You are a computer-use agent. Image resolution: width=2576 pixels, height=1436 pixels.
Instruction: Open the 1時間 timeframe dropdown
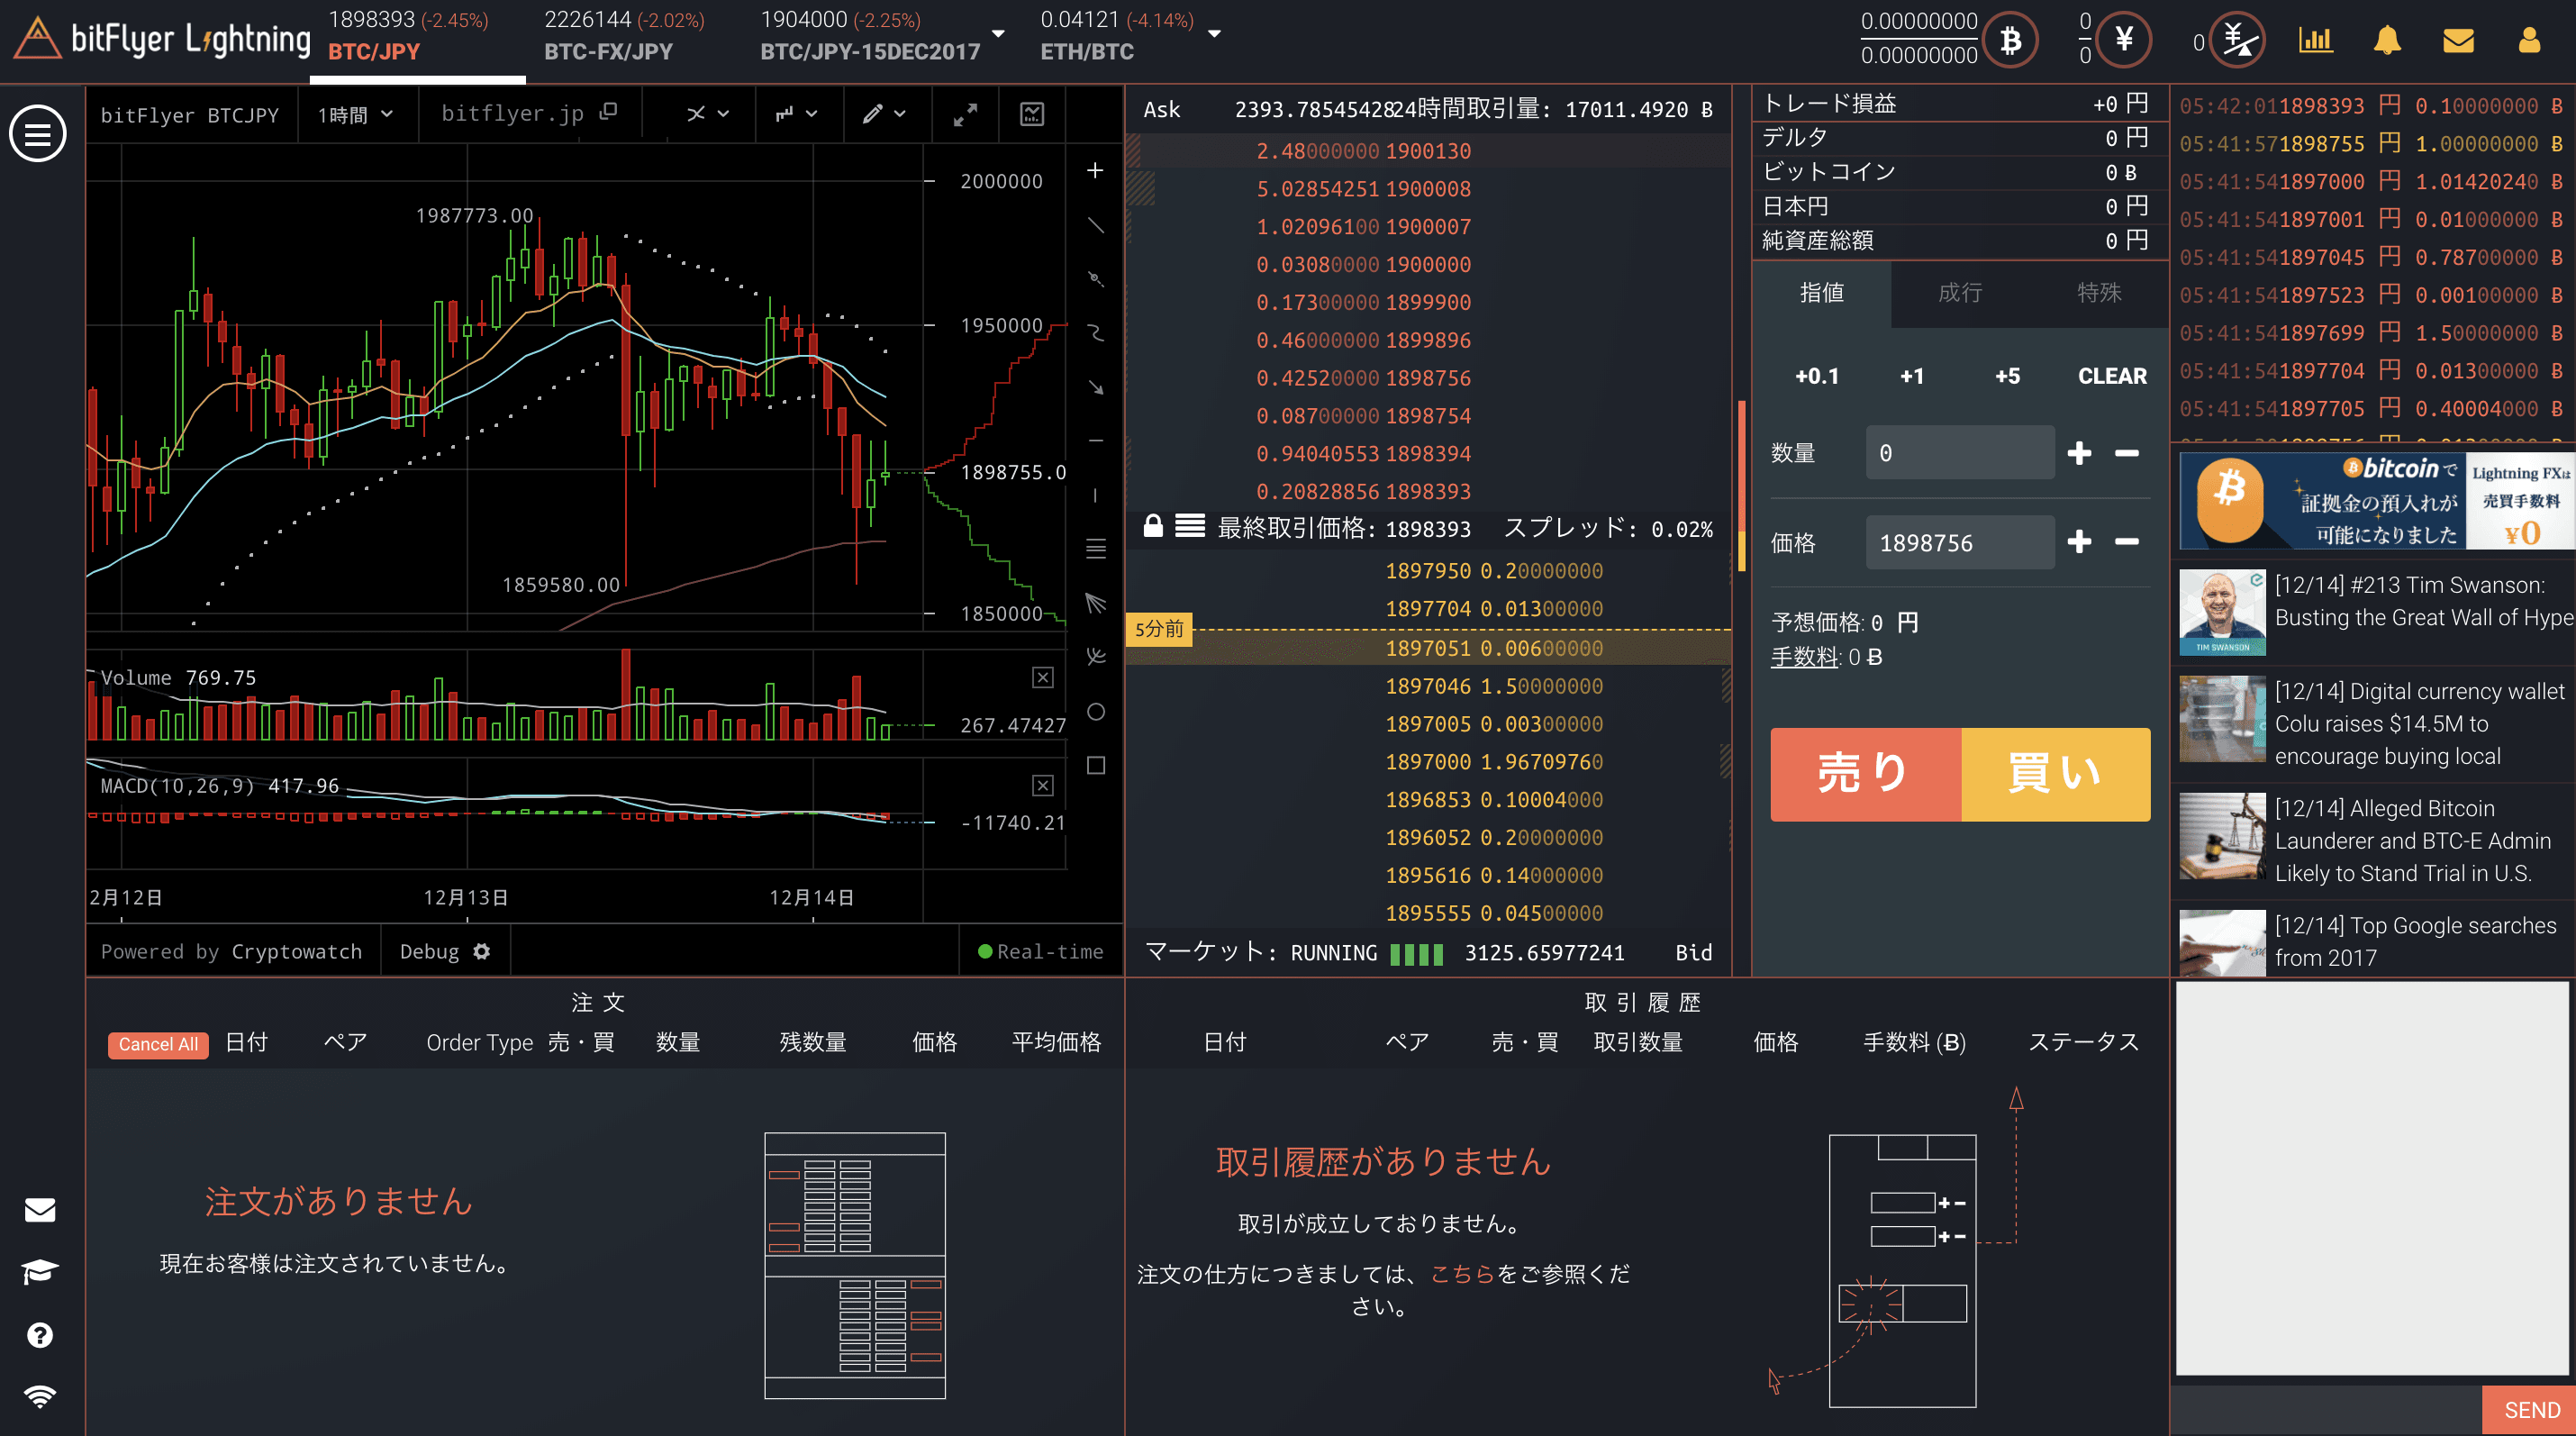[x=355, y=115]
